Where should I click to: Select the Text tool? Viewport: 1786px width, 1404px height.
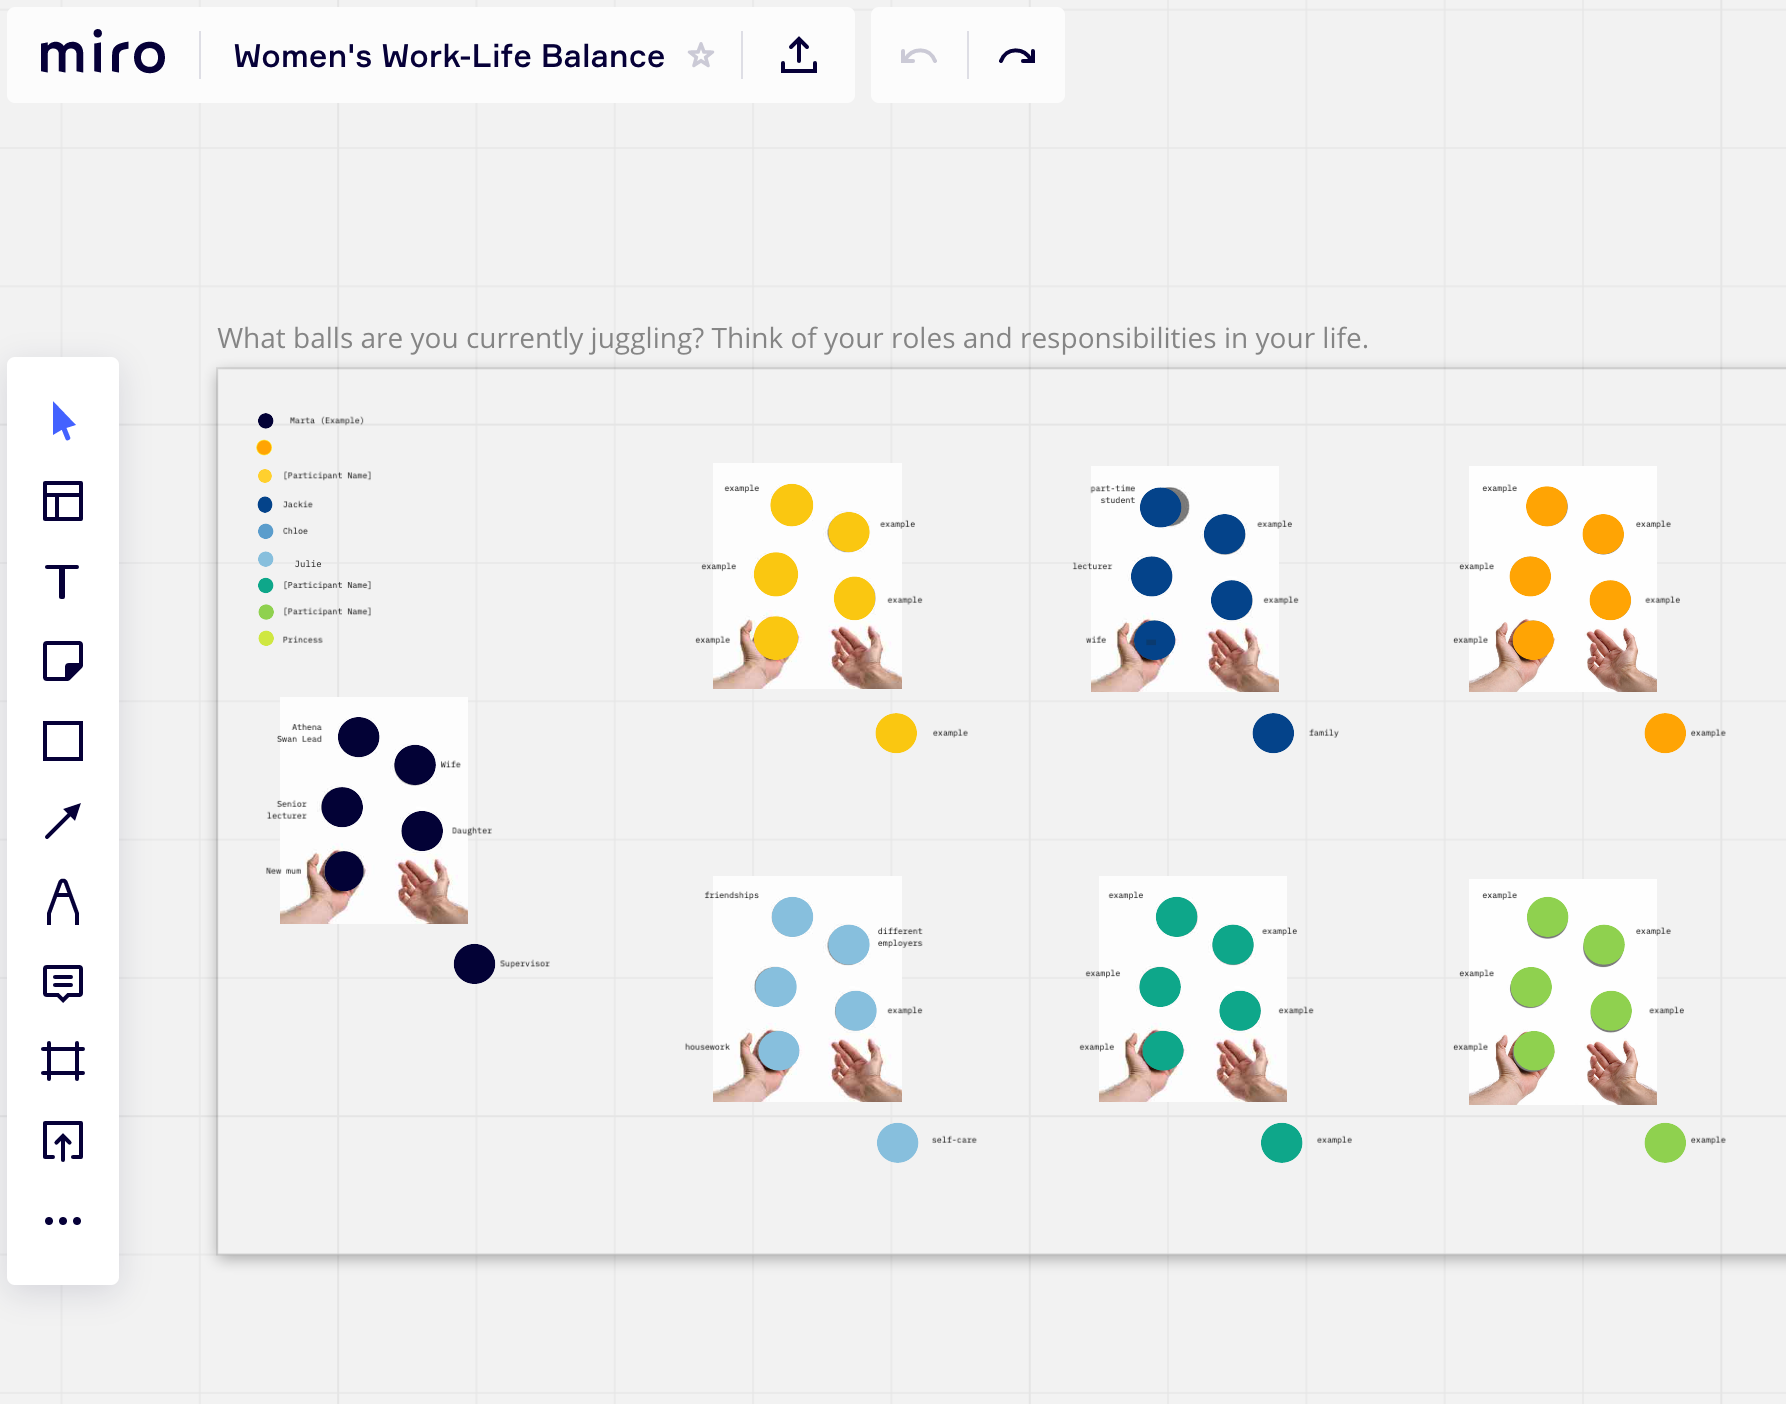[62, 581]
